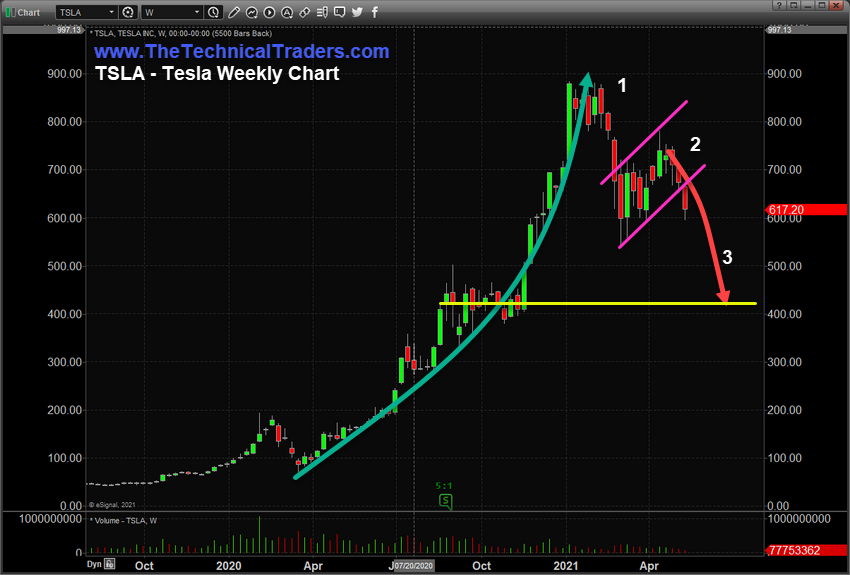This screenshot has width=850, height=575.
Task: Click the pop-out window button
Action: pyautogui.click(x=794, y=5)
